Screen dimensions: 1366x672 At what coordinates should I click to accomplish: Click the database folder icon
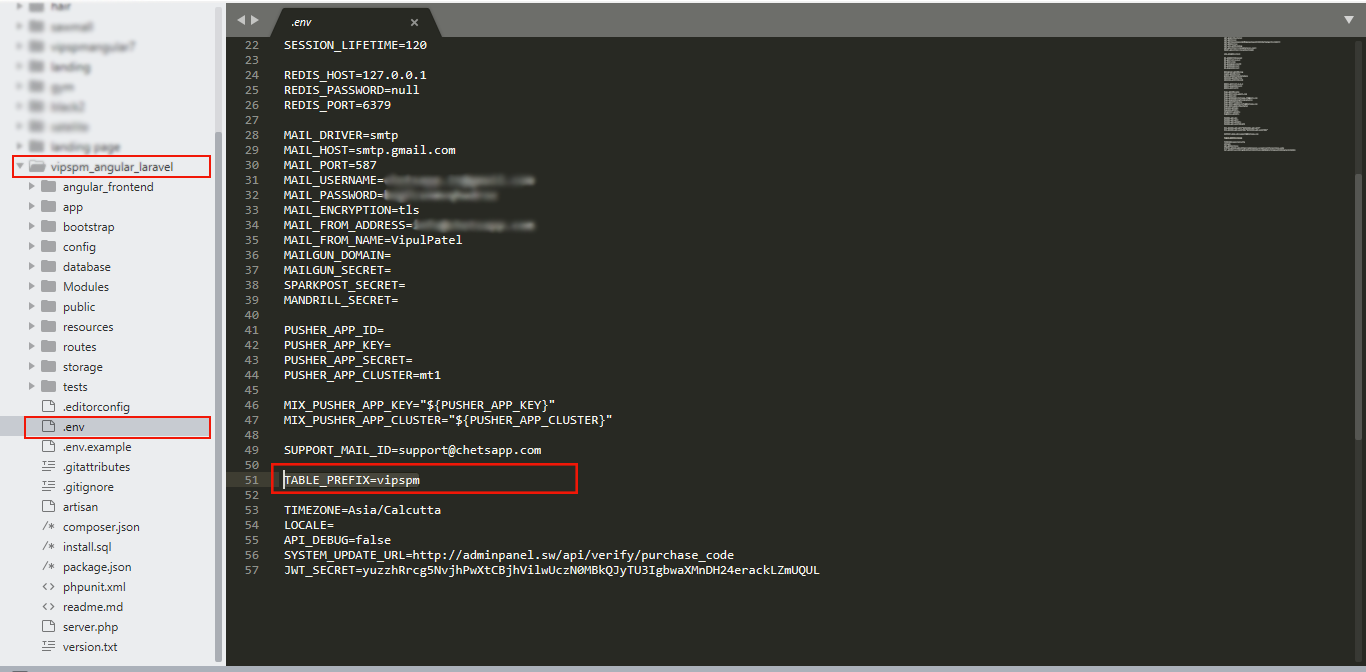coord(48,267)
